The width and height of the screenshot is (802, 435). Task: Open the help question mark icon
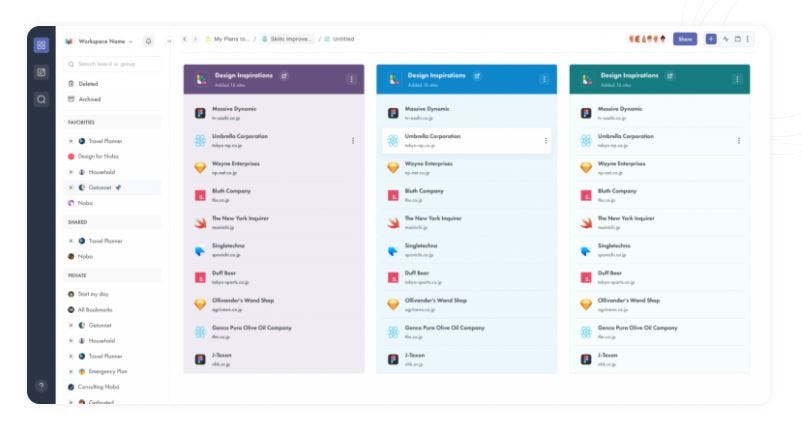(41, 385)
